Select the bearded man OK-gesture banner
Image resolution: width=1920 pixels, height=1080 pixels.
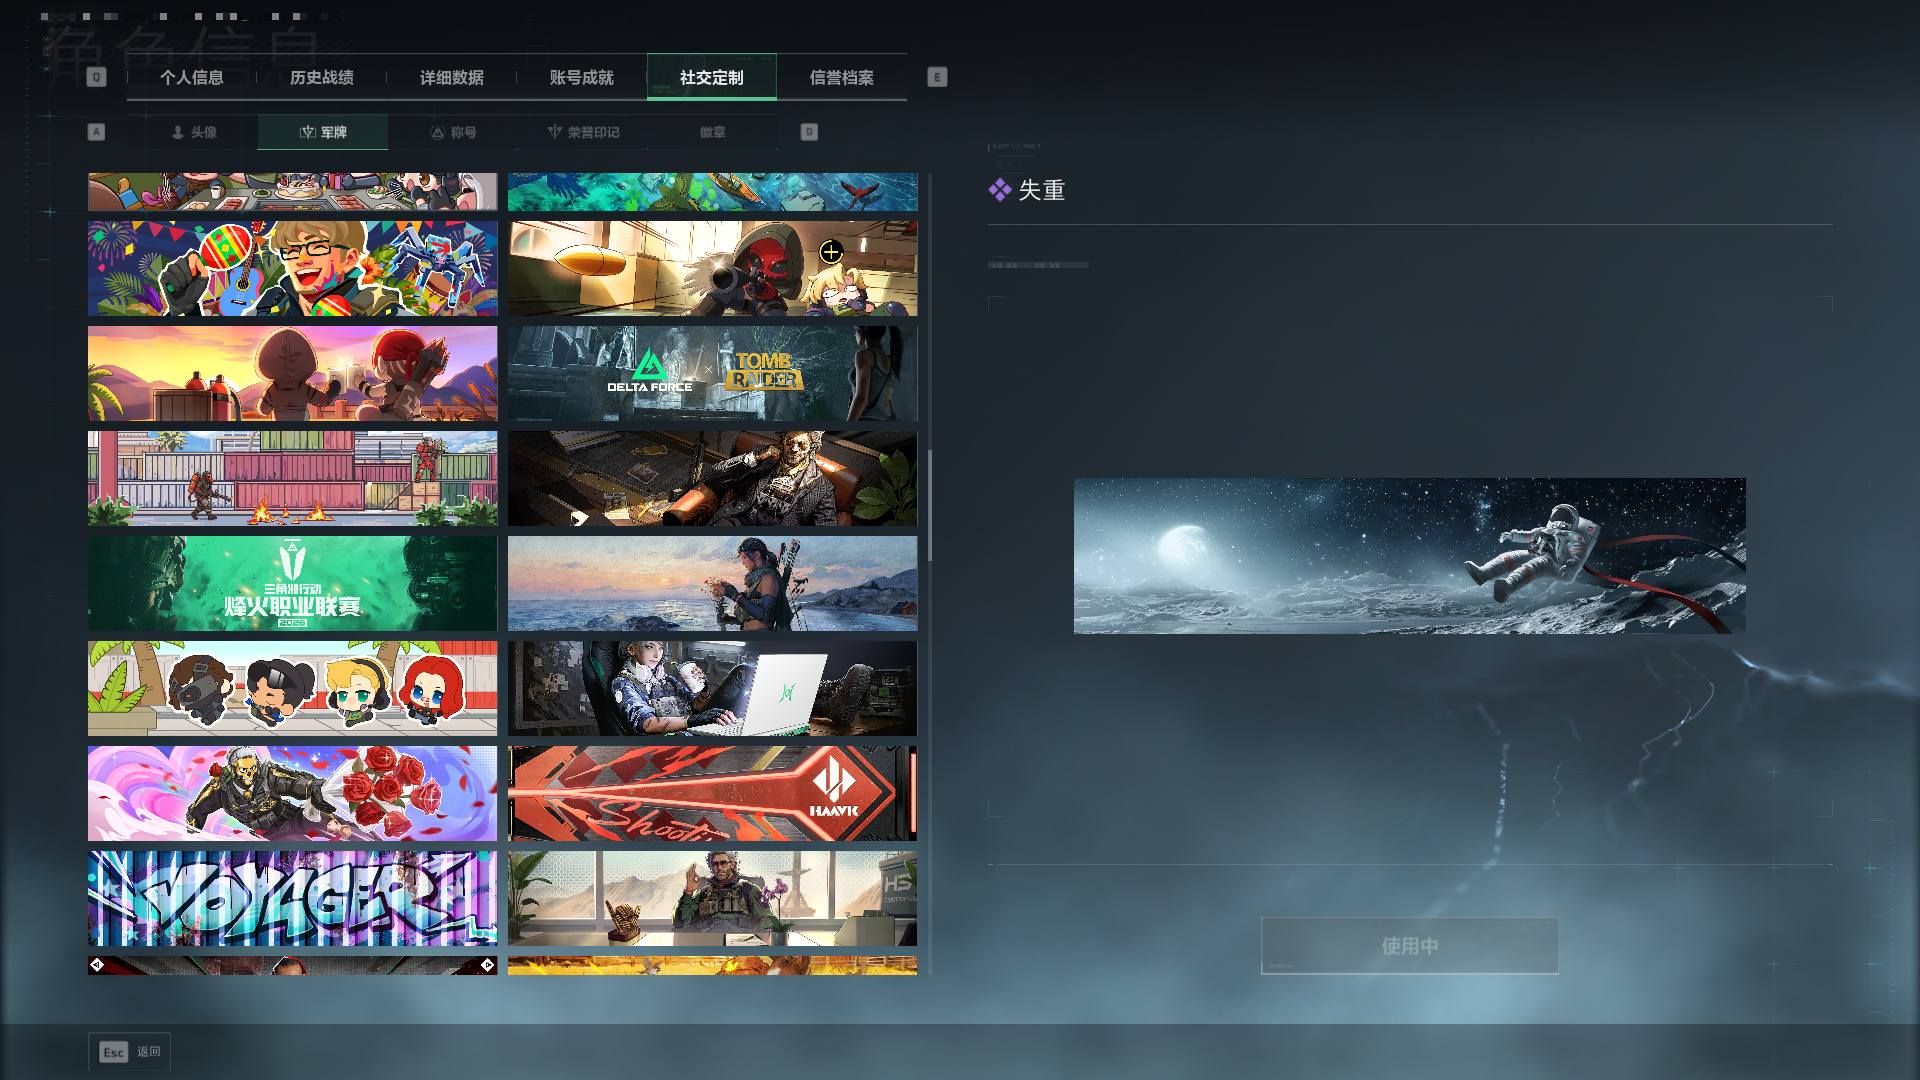(712, 898)
